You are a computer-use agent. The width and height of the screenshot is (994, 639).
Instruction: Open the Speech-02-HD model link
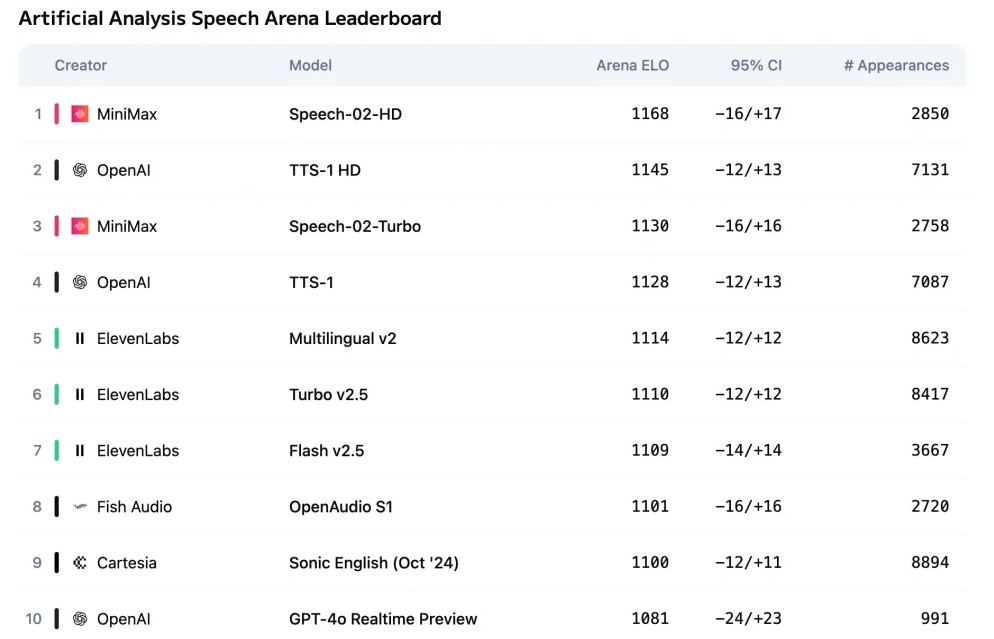(345, 114)
